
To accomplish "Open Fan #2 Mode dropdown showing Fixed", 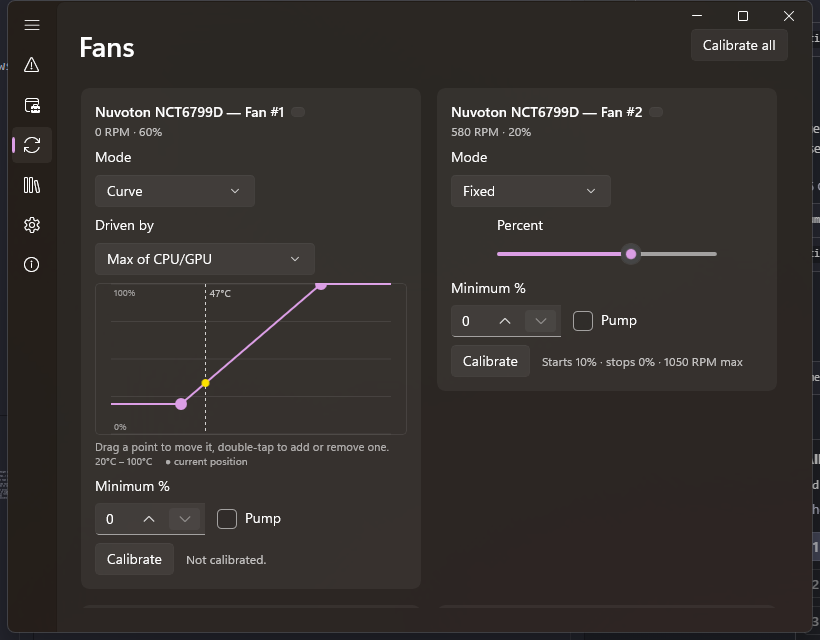I will 531,191.
